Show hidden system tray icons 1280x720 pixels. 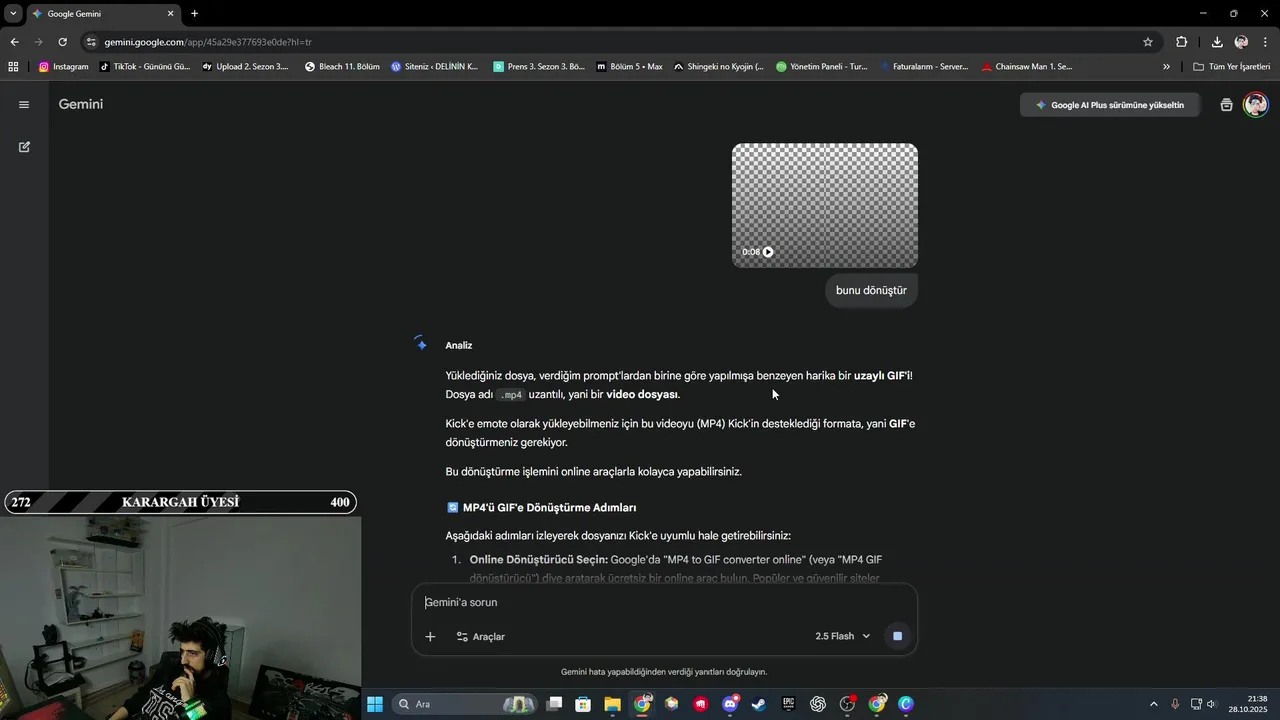(x=1153, y=704)
